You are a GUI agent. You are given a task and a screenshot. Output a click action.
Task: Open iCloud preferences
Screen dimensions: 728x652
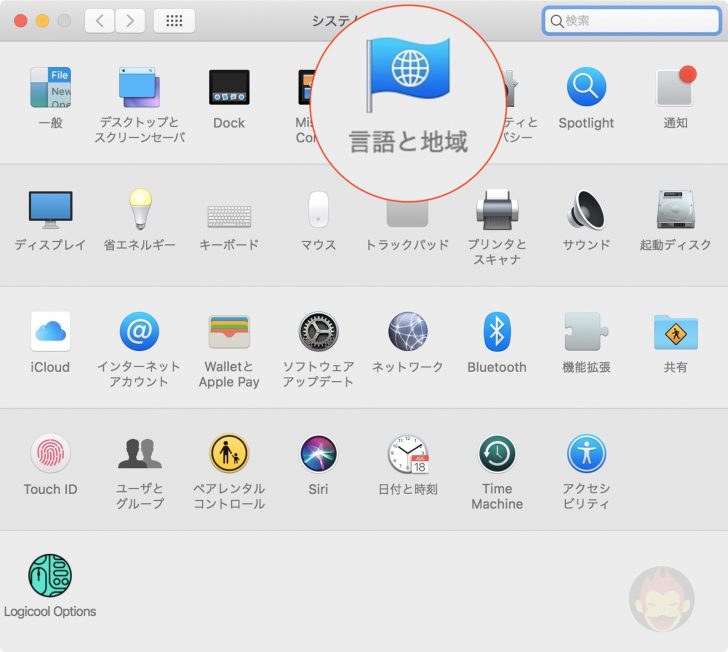point(51,332)
